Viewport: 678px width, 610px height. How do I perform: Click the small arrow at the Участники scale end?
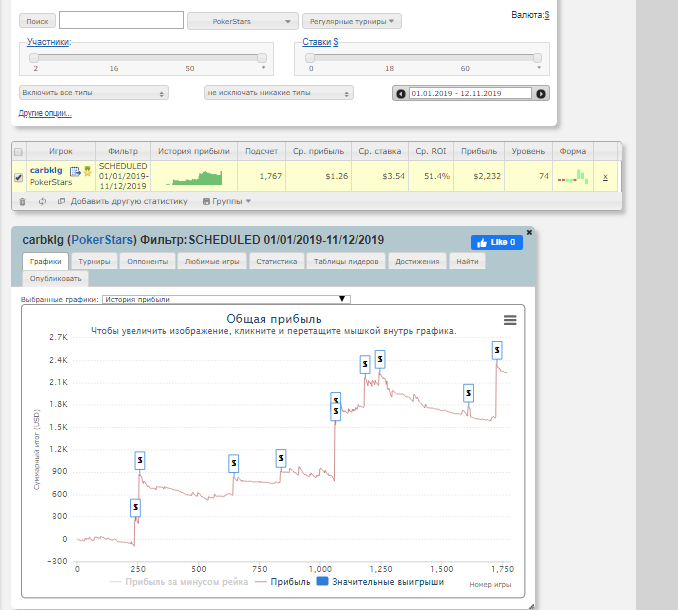point(263,68)
